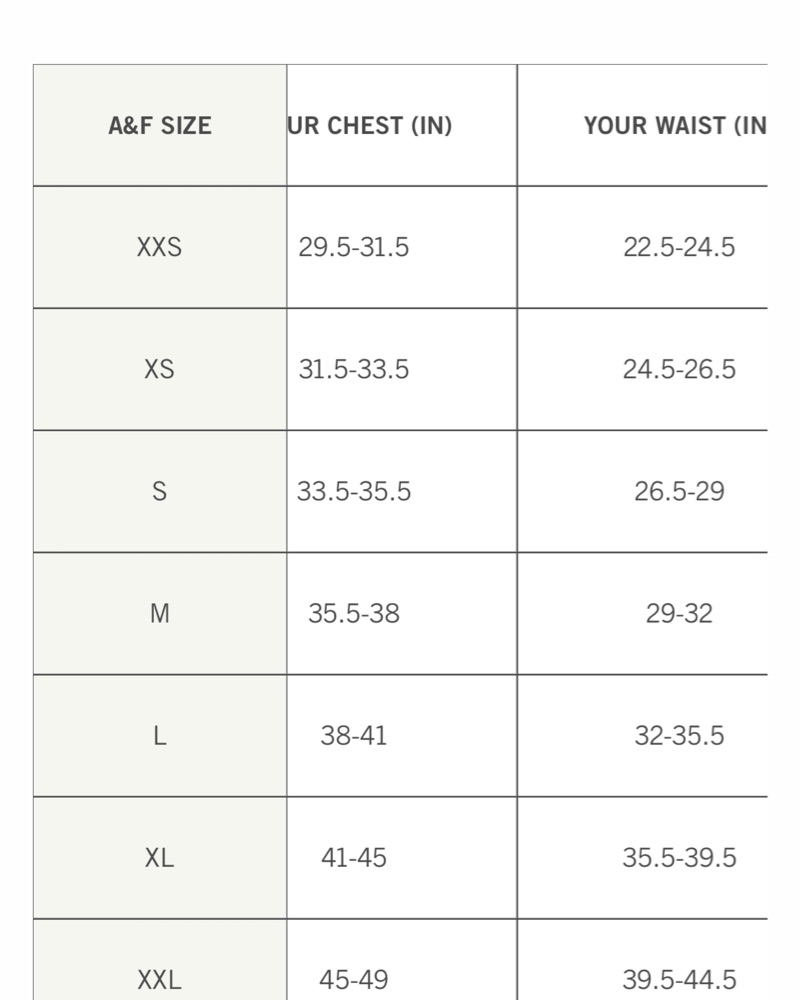Click chest value 33.5-35.5
Viewport: 801px width, 1000px height.
(354, 492)
